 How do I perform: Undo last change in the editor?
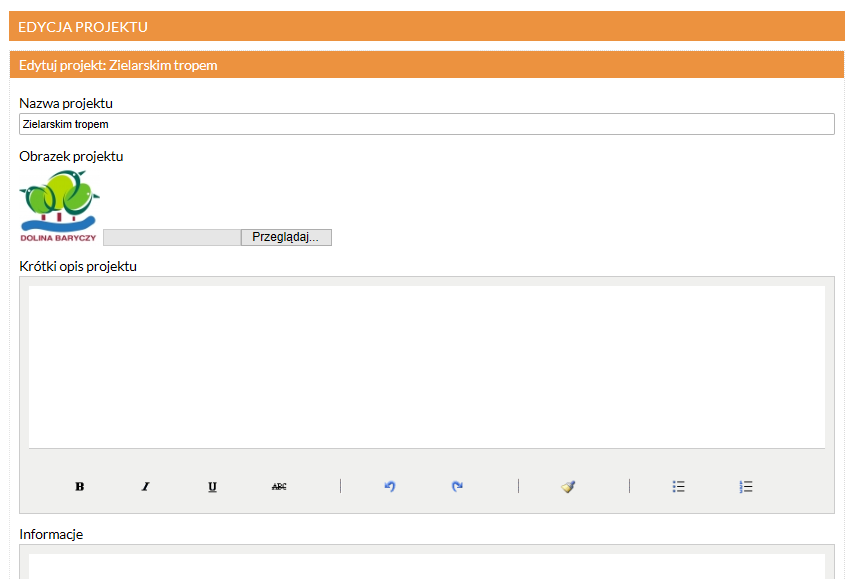(390, 486)
